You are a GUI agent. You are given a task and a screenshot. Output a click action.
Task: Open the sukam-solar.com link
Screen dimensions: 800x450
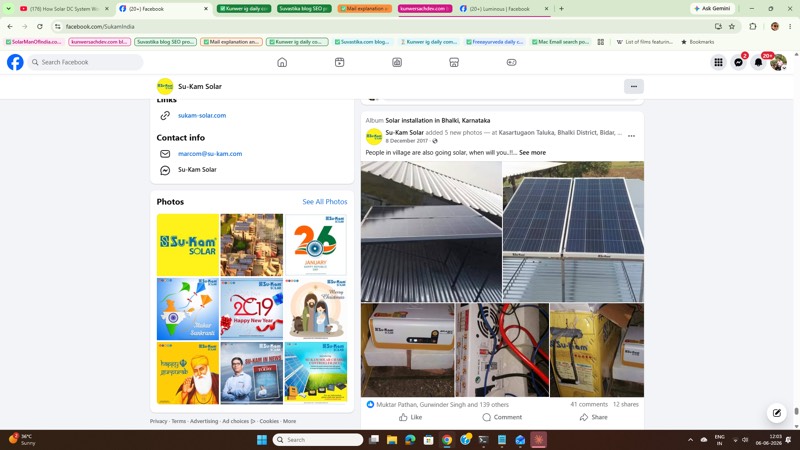coord(202,115)
